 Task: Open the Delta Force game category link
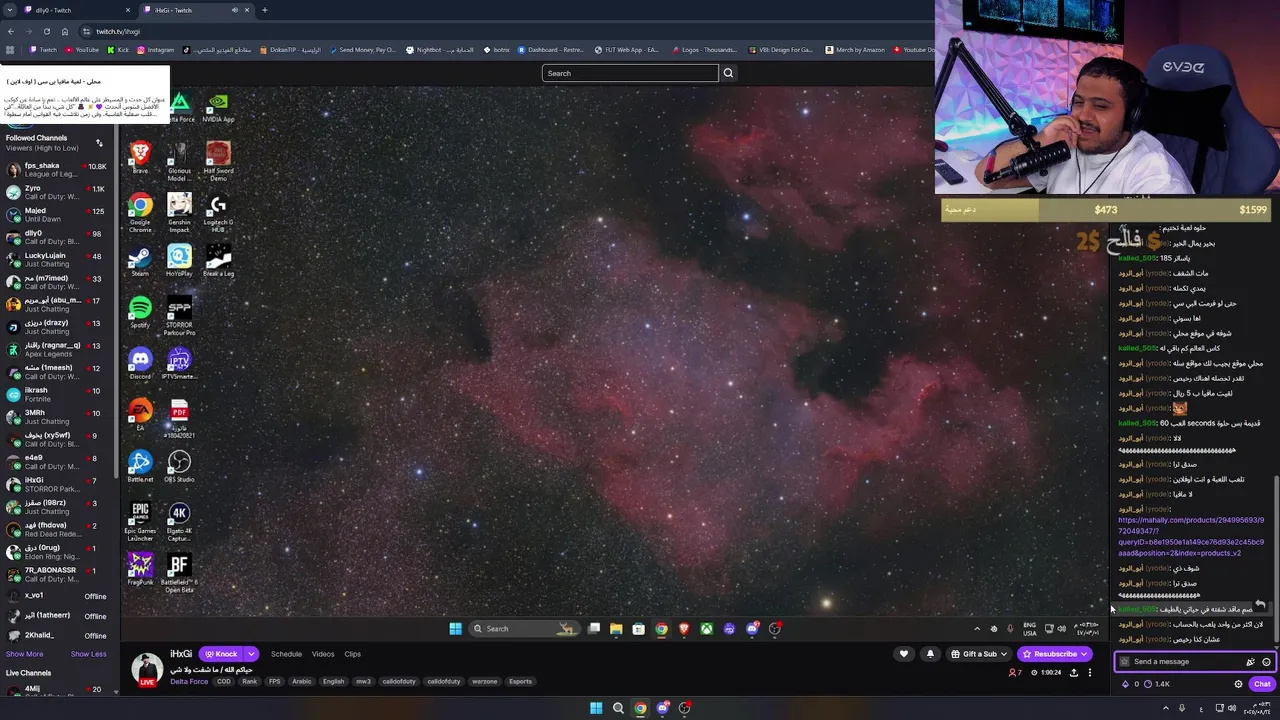pyautogui.click(x=189, y=681)
